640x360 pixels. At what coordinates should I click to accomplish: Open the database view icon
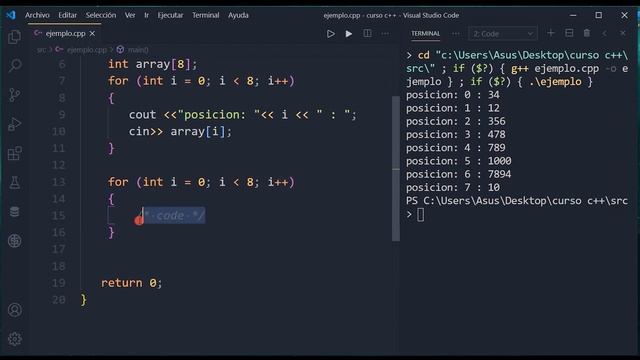(x=15, y=212)
